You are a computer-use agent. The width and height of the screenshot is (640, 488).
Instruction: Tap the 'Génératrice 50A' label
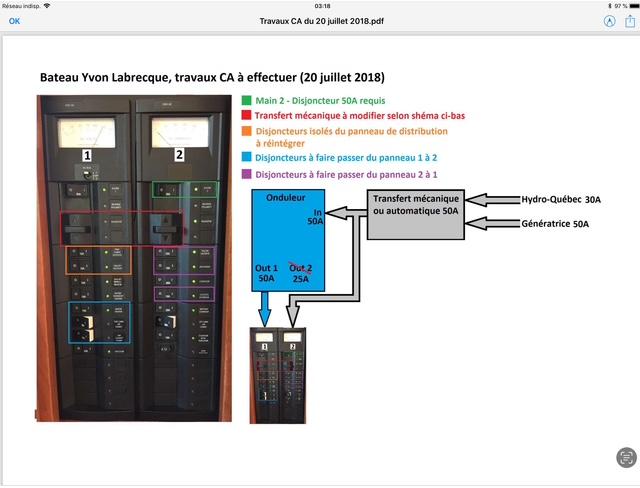[555, 224]
